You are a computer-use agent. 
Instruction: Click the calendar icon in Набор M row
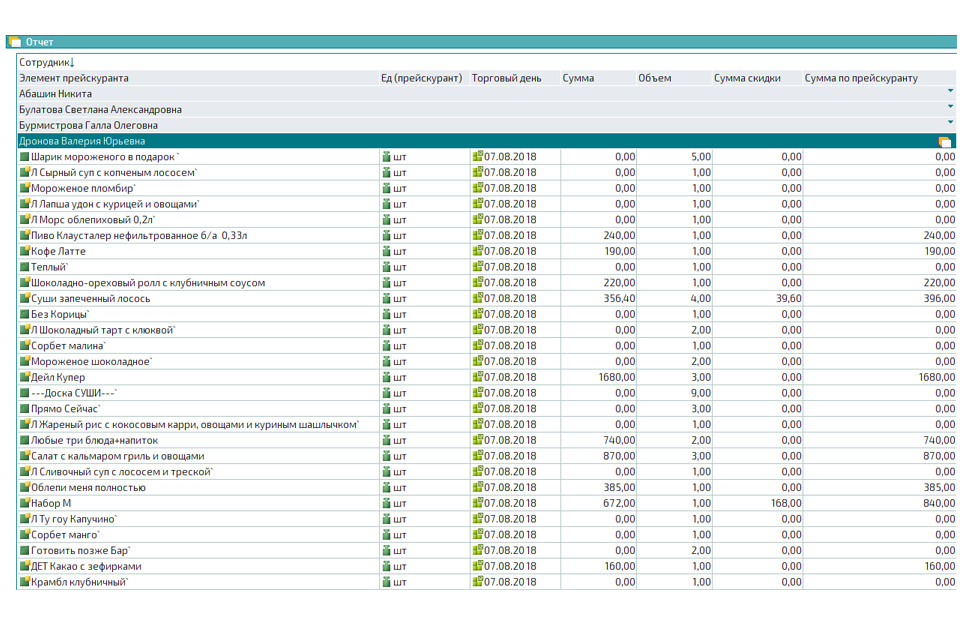click(x=478, y=503)
